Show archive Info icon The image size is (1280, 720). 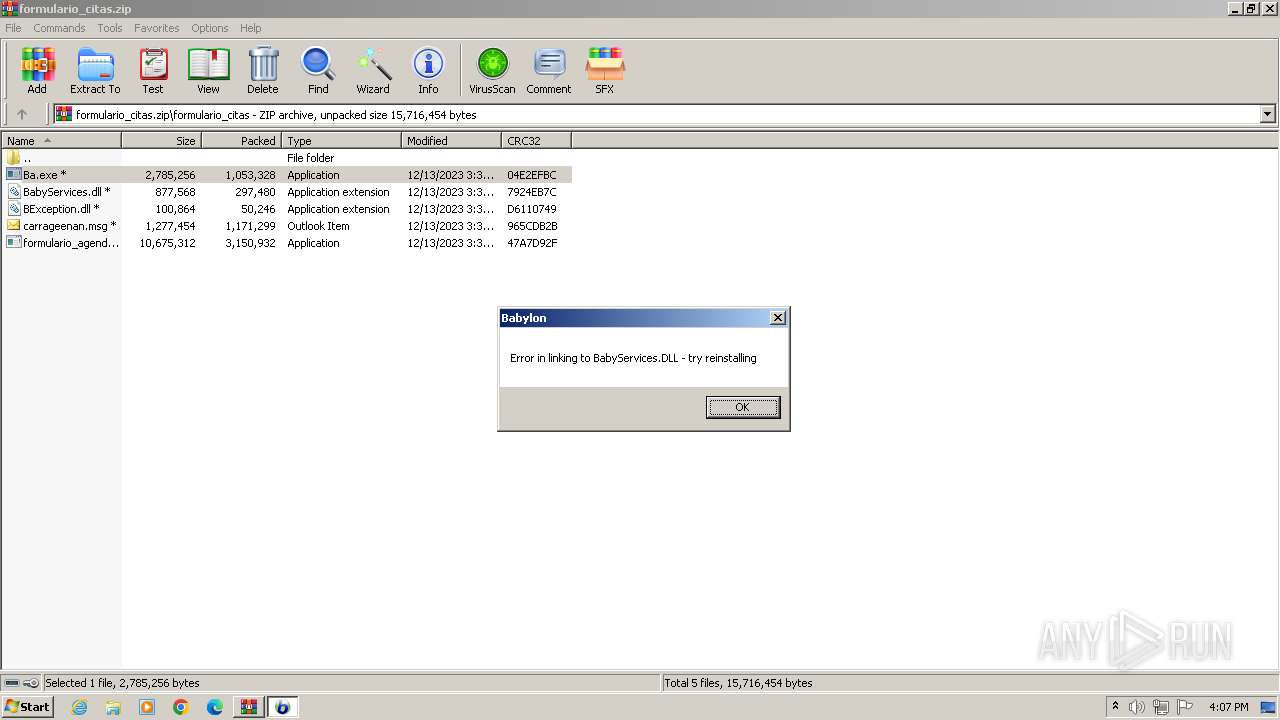tap(428, 70)
